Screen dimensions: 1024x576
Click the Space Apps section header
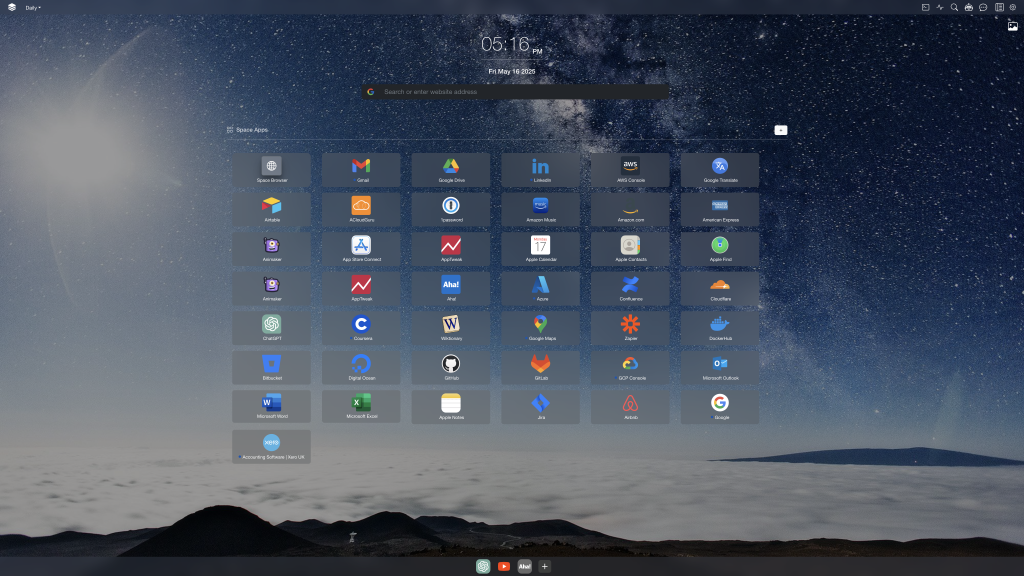point(248,130)
